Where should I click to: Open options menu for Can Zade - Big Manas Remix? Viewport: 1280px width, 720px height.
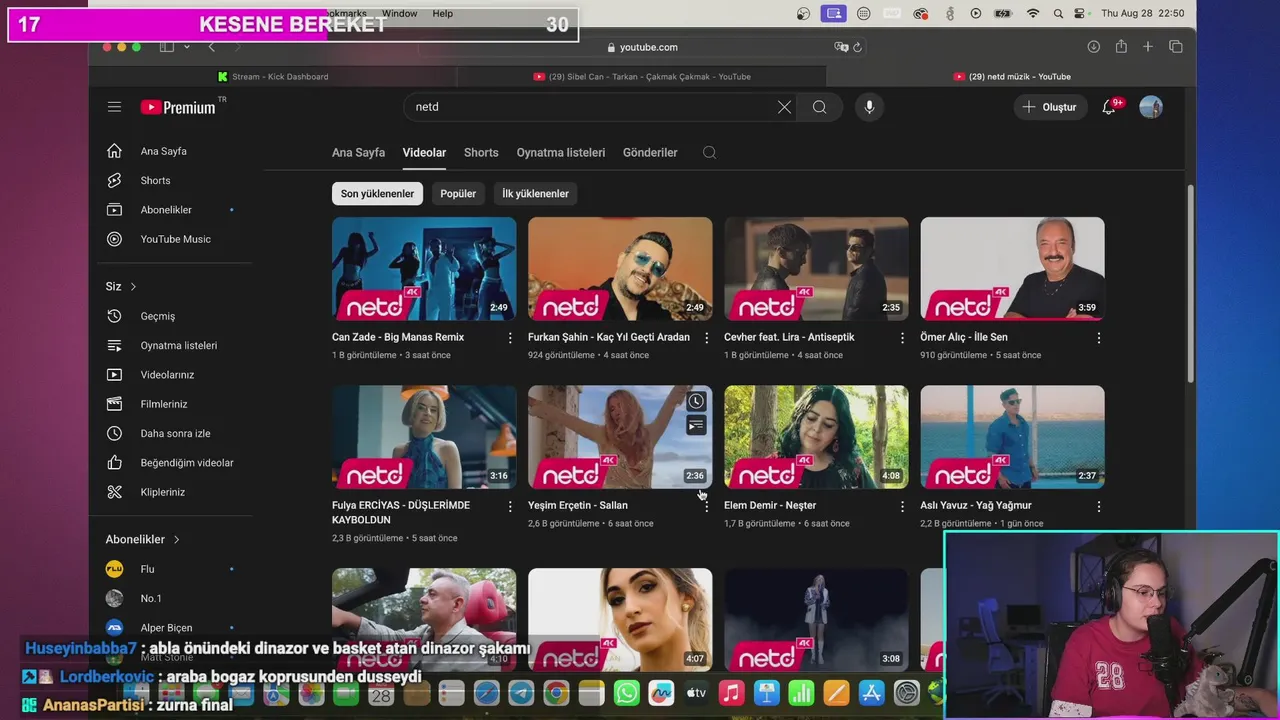coord(510,338)
